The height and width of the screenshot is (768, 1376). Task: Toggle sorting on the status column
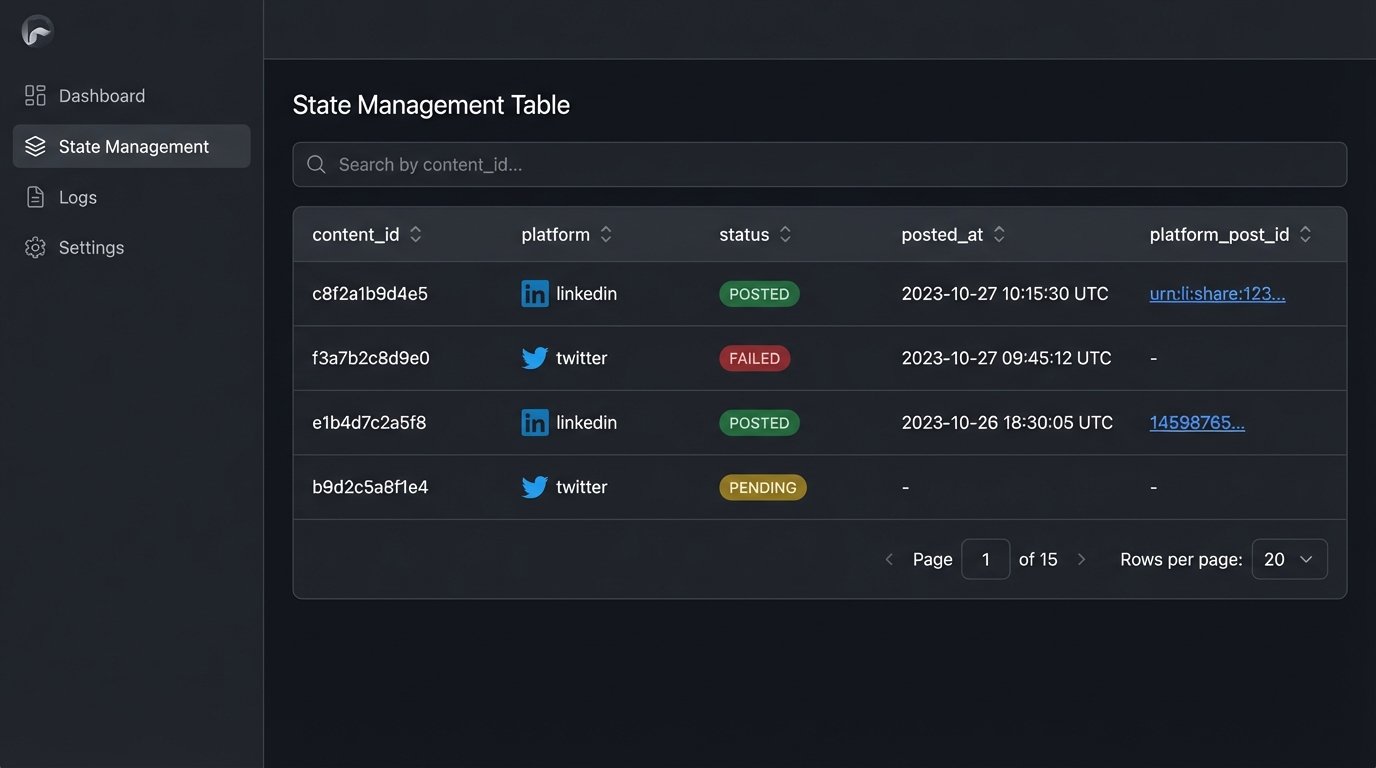point(785,235)
